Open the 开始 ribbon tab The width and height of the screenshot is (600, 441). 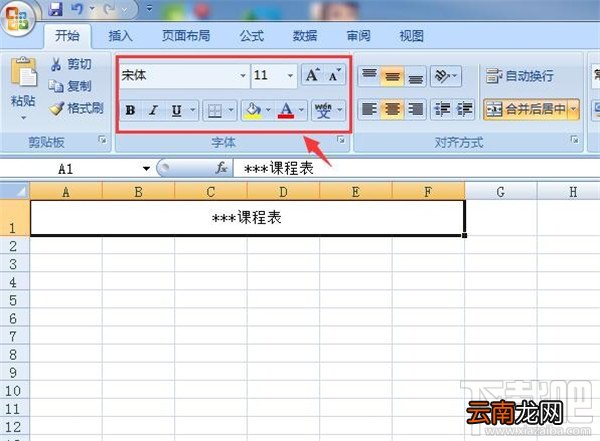point(67,36)
